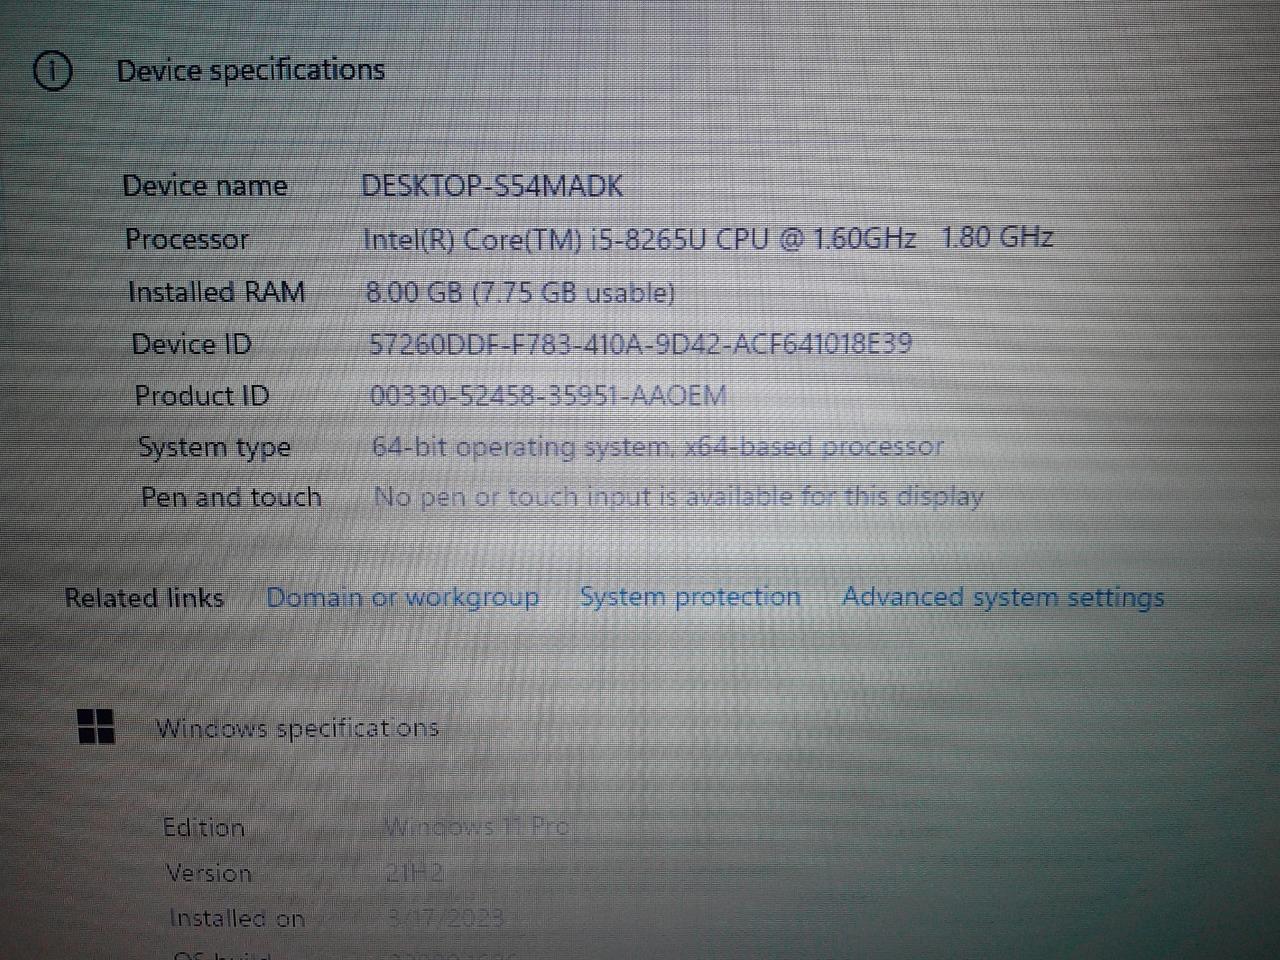Viewport: 1280px width, 960px height.
Task: Collapse the Windows specifications section header
Action: click(x=297, y=728)
